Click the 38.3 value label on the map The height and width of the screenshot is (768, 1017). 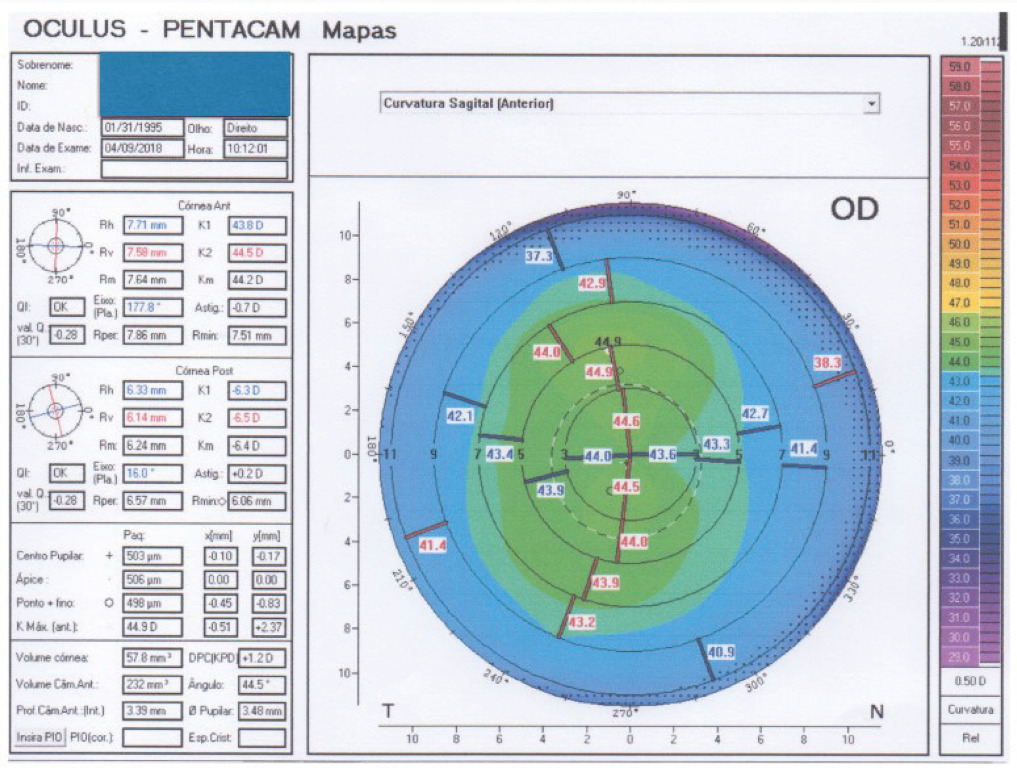point(826,364)
